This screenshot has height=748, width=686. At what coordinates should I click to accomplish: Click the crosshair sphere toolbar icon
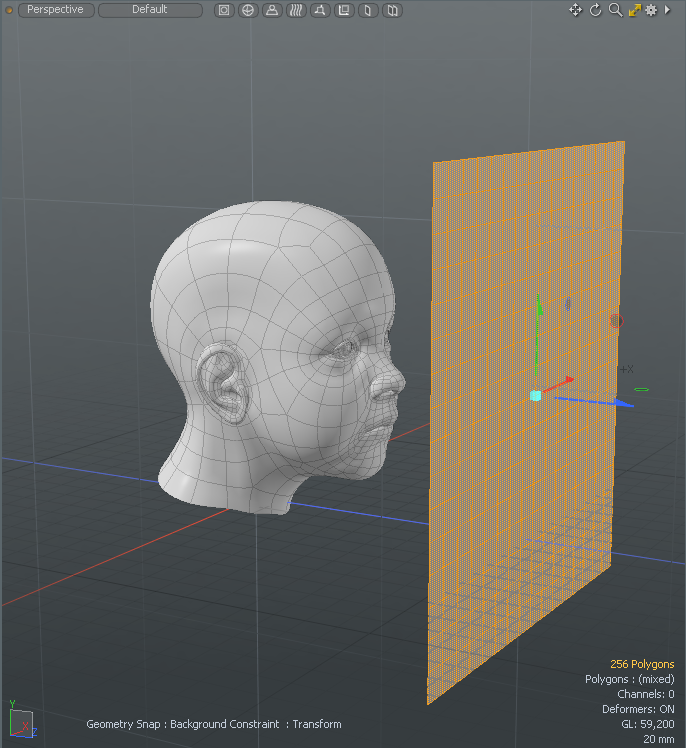tap(248, 10)
